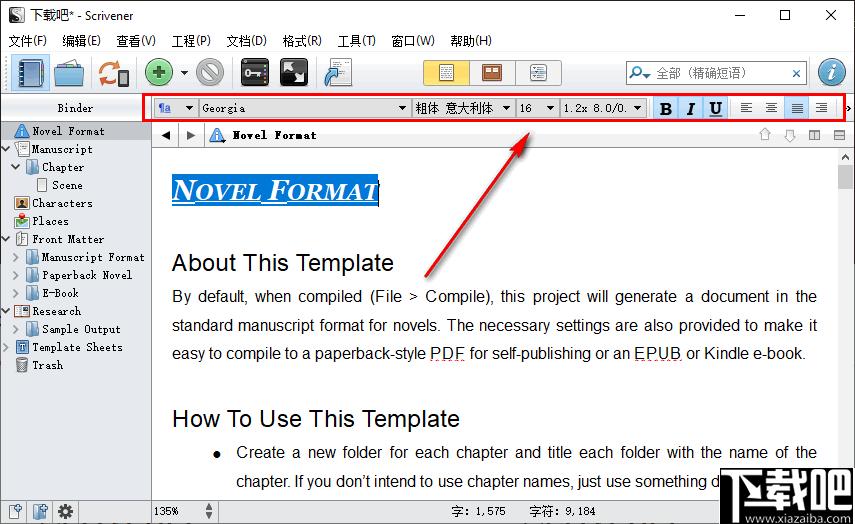The image size is (855, 524).
Task: Navigate forward in editor history
Action: click(190, 135)
